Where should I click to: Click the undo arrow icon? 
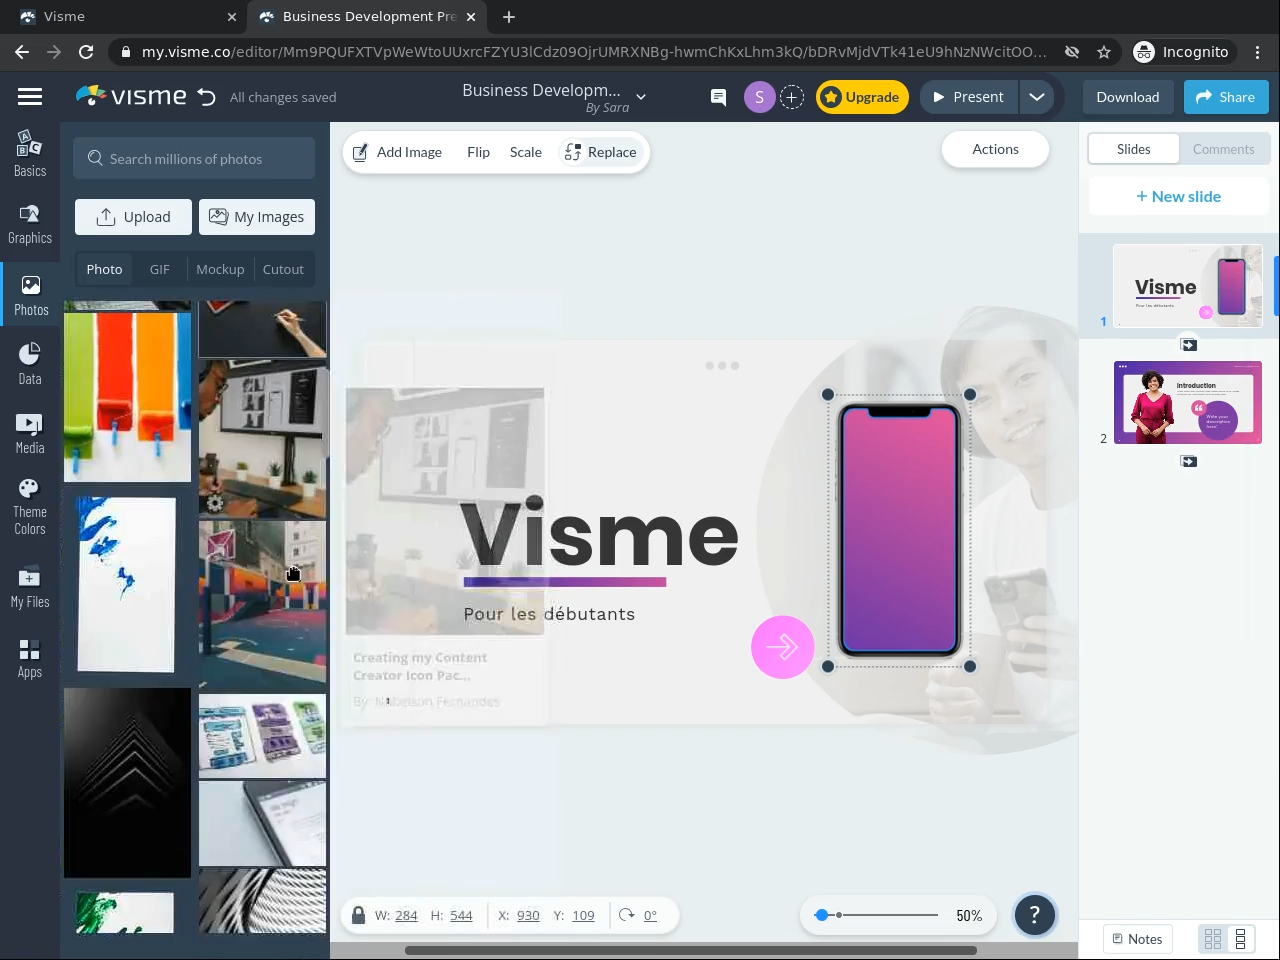(206, 97)
